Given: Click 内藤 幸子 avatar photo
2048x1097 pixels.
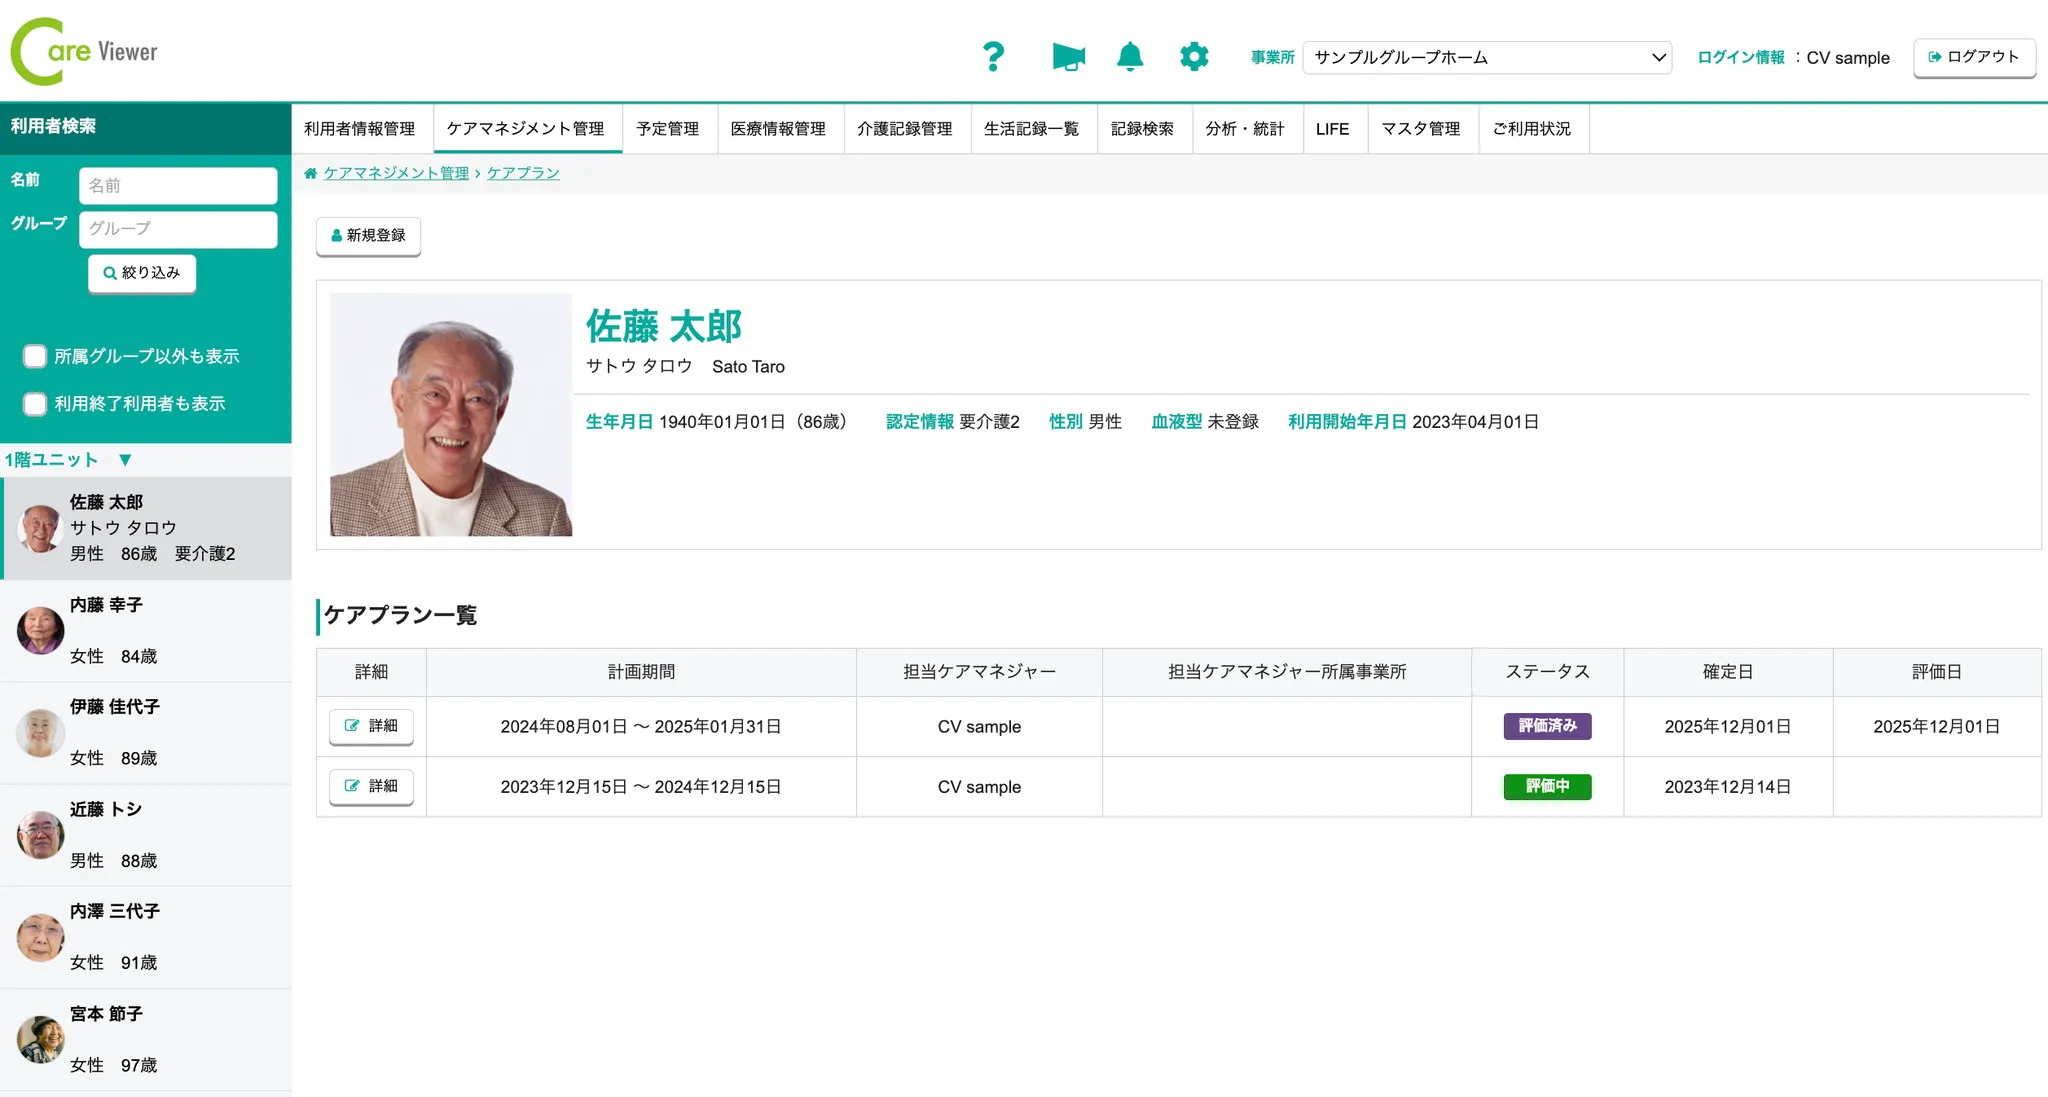Looking at the screenshot, I should click(x=40, y=630).
